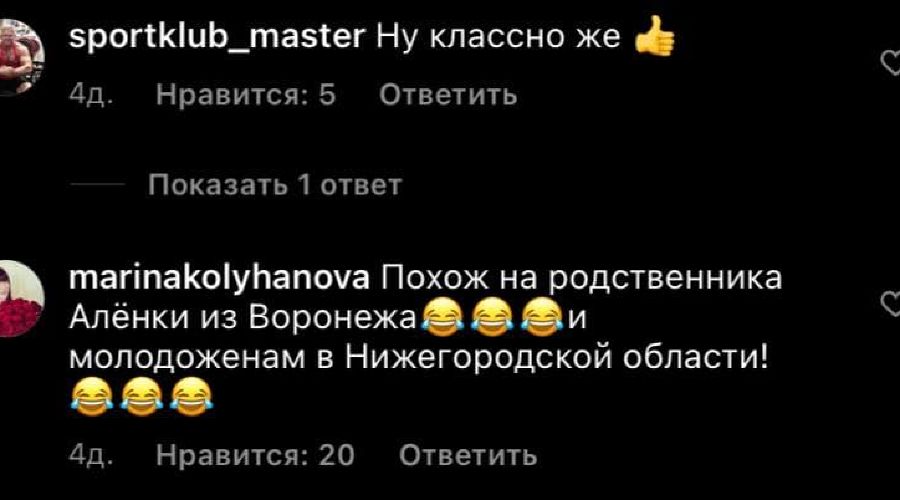The width and height of the screenshot is (900, 500).
Task: Click the "4д." timestamp under sportklub_master's comment
Action: 91,95
